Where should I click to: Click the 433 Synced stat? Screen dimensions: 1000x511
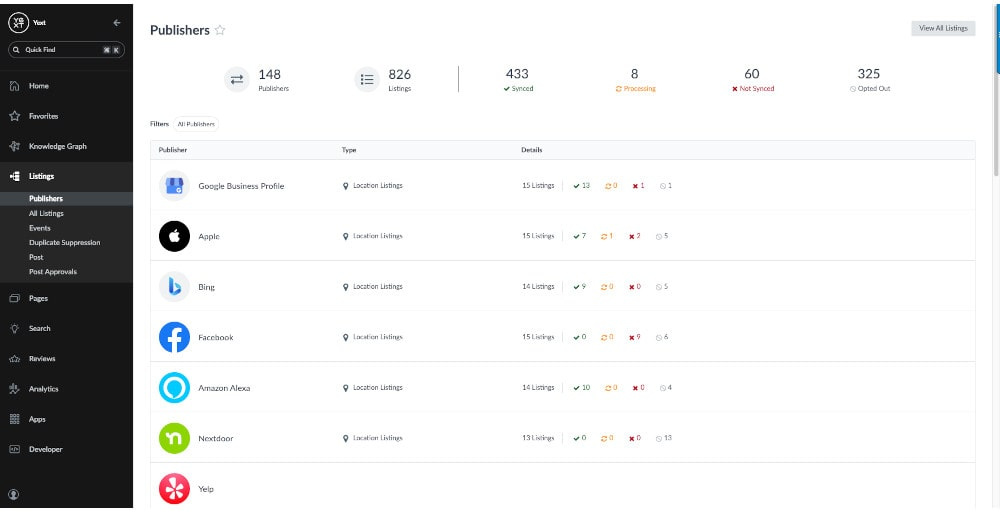click(x=517, y=80)
